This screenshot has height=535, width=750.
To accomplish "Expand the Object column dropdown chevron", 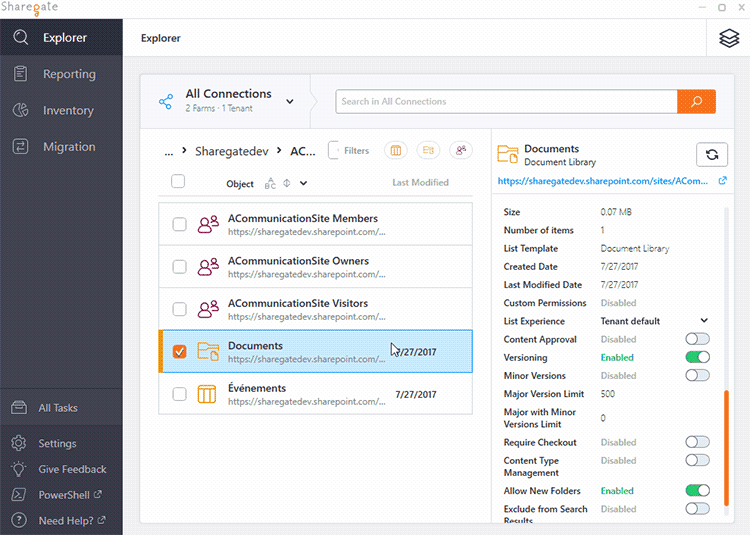I will click(303, 183).
